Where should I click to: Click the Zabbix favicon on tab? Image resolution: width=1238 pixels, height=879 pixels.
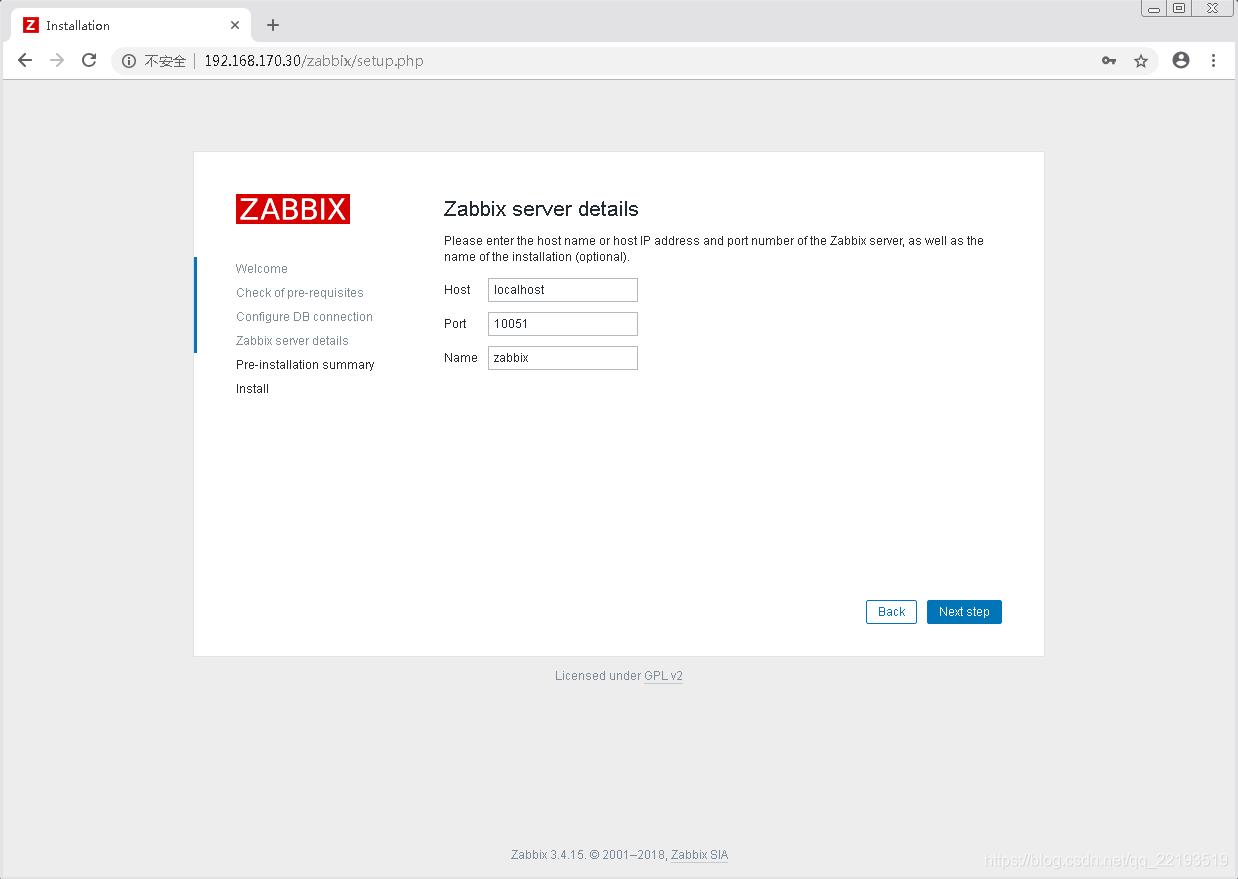click(31, 25)
